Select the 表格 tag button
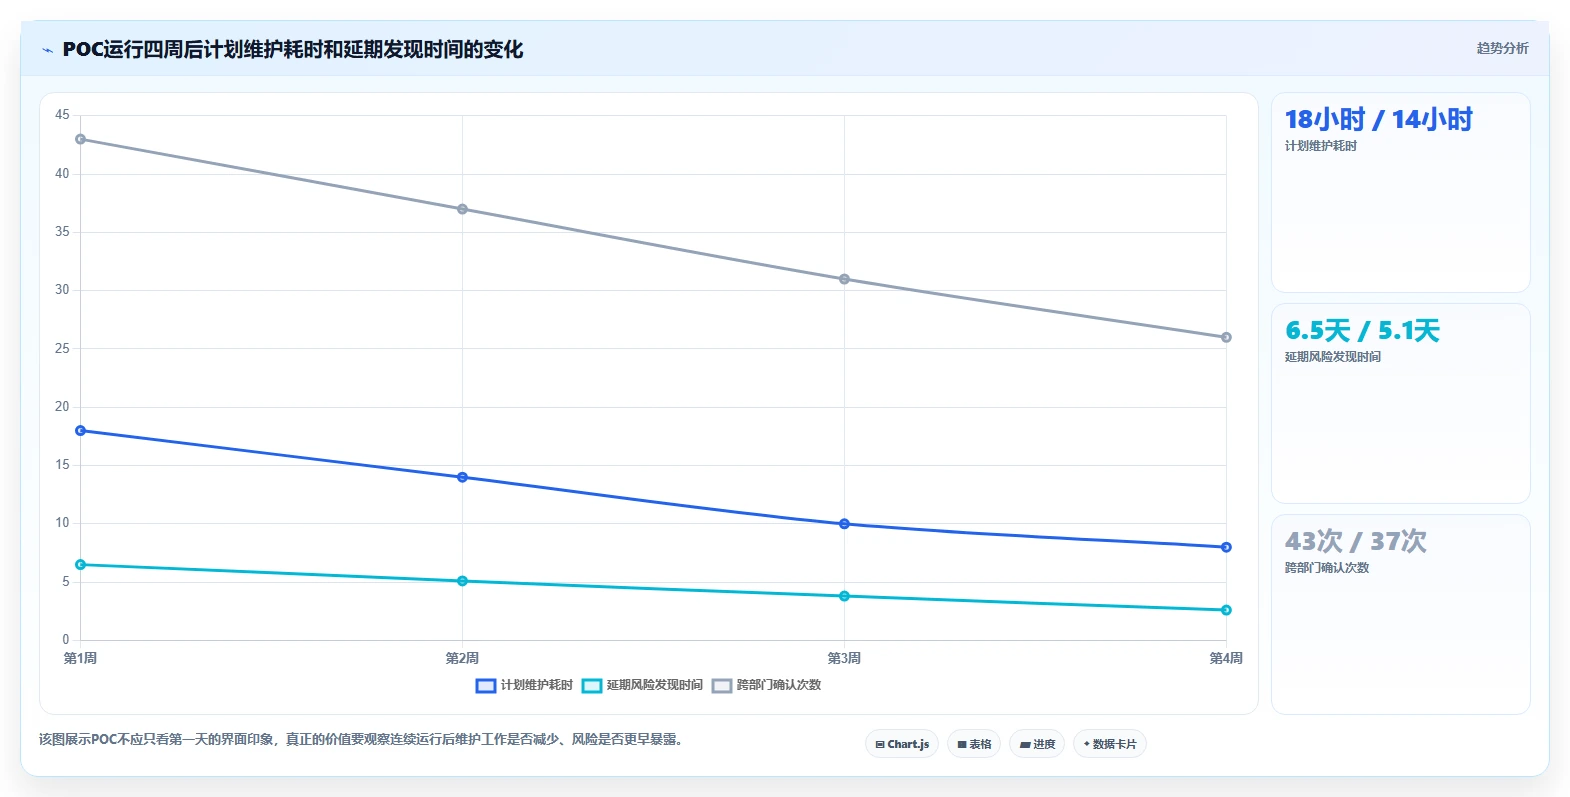This screenshot has height=797, width=1570. click(974, 744)
